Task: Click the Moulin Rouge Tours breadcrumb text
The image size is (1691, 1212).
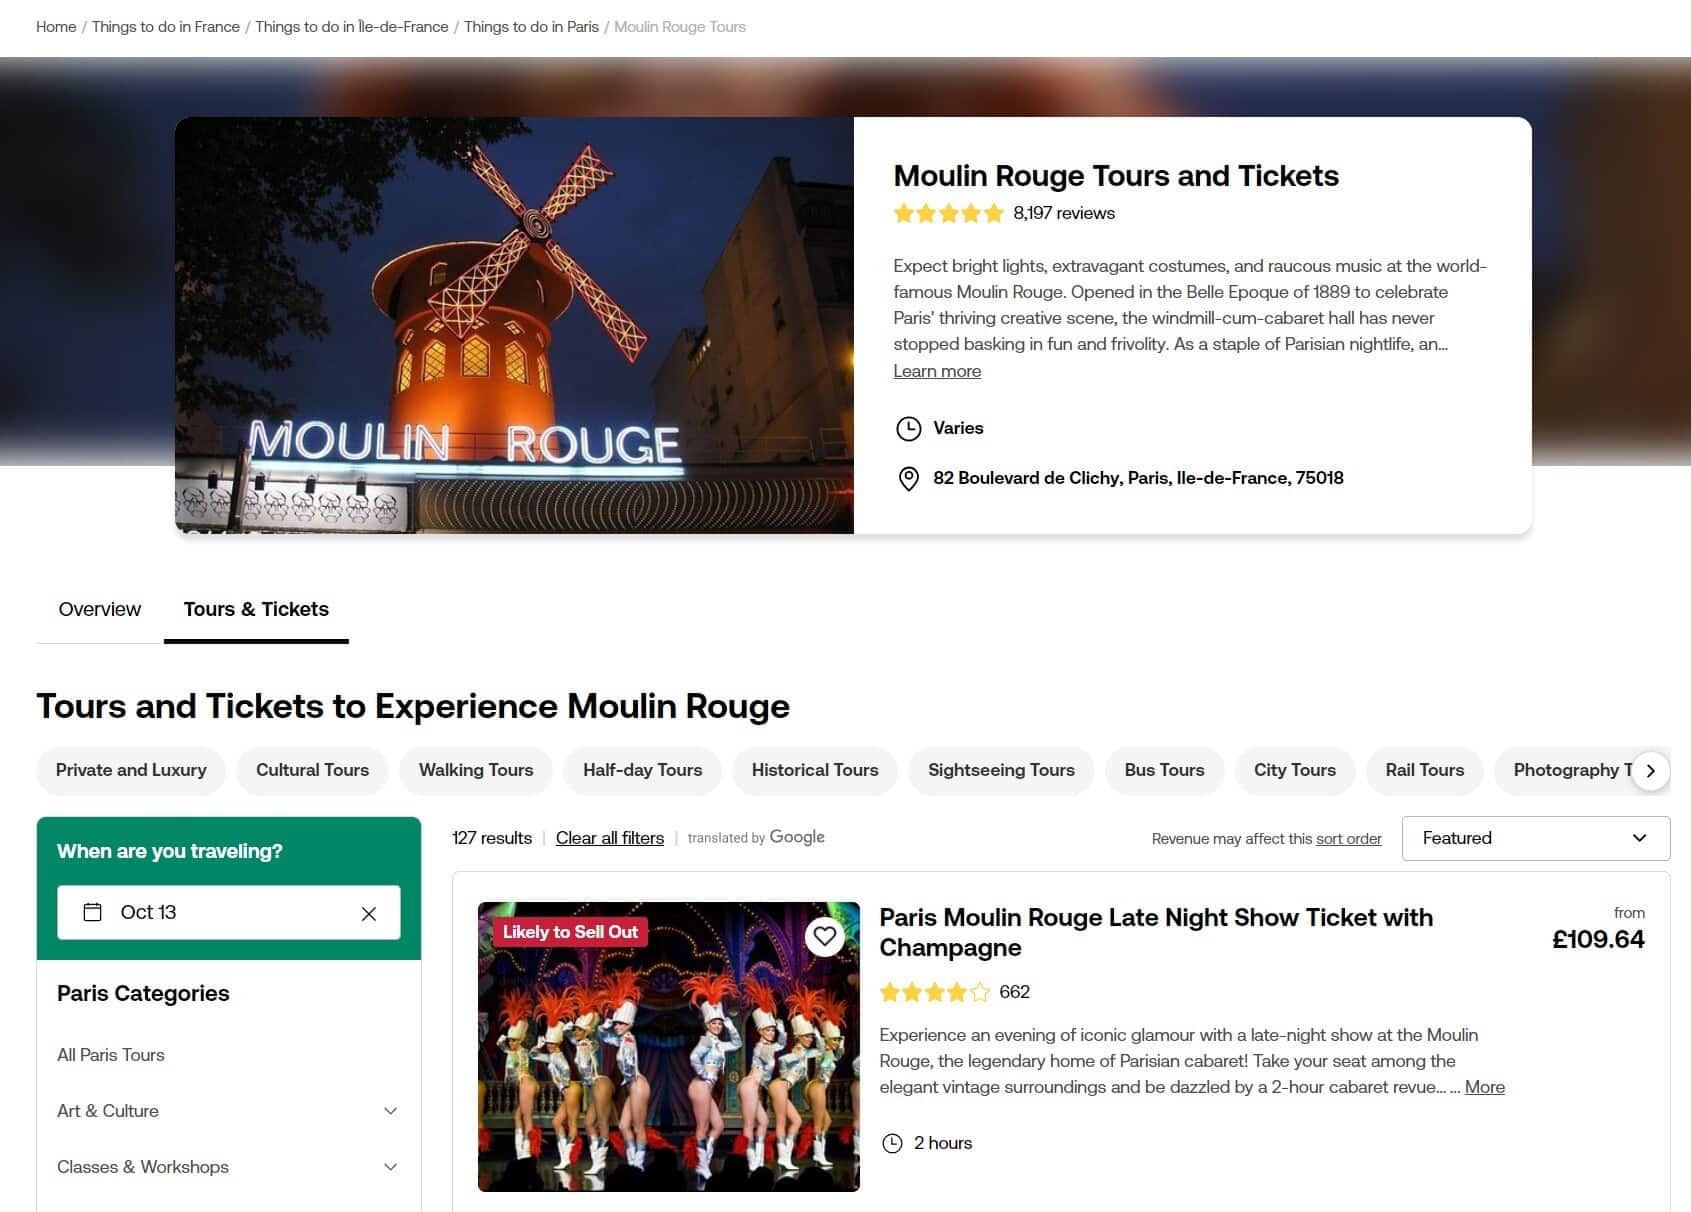Action: point(680,27)
